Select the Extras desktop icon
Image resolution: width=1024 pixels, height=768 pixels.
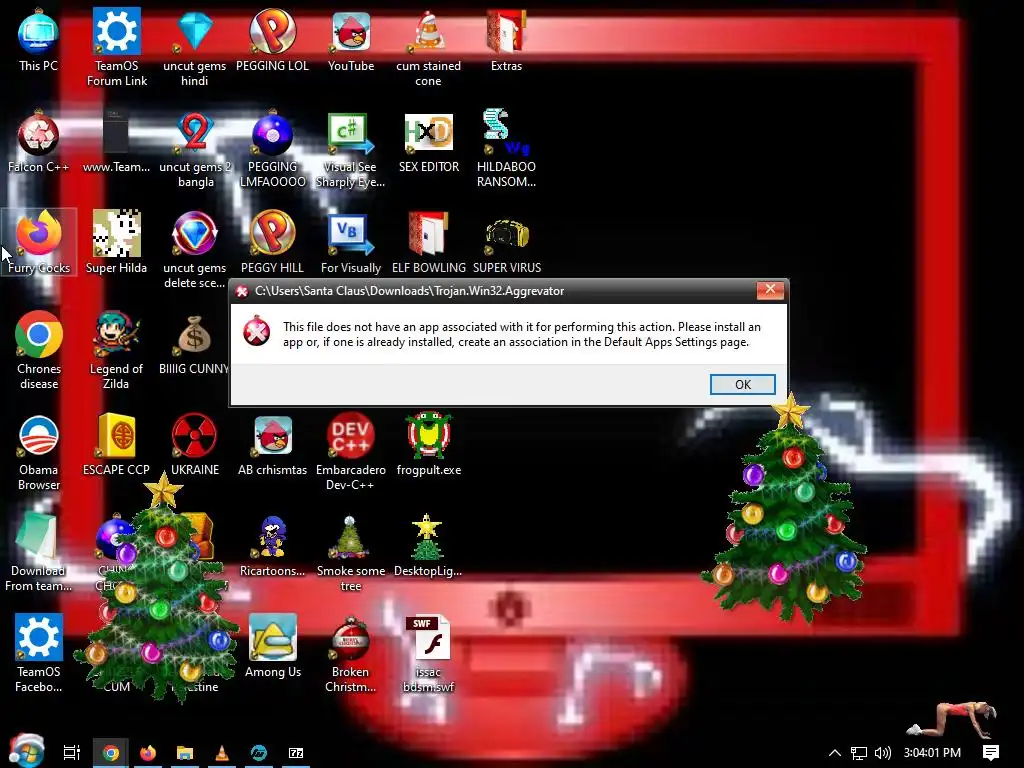506,40
